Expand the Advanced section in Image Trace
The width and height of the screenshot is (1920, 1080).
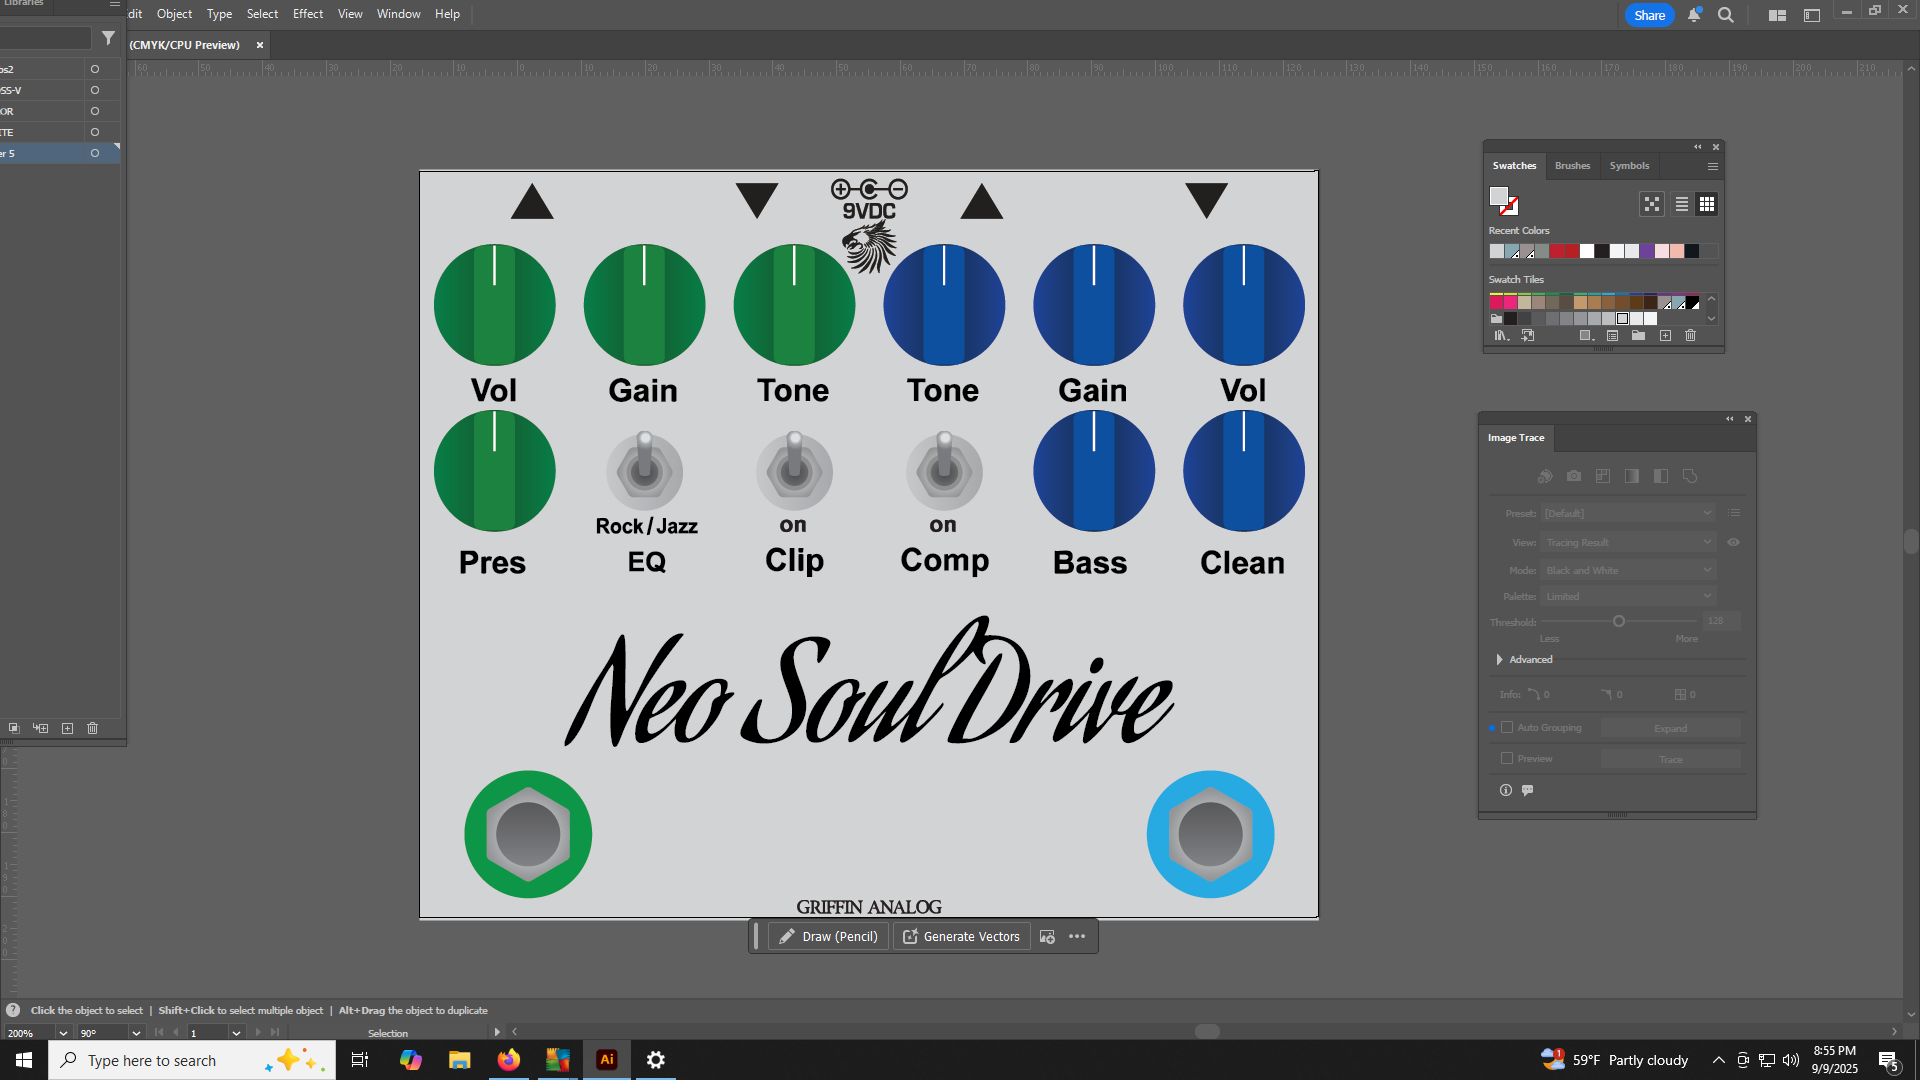click(x=1499, y=660)
